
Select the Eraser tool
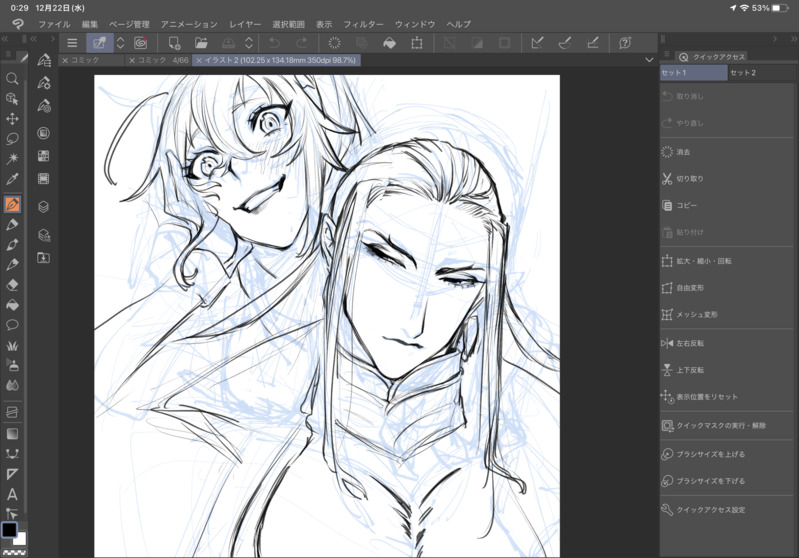coord(12,285)
